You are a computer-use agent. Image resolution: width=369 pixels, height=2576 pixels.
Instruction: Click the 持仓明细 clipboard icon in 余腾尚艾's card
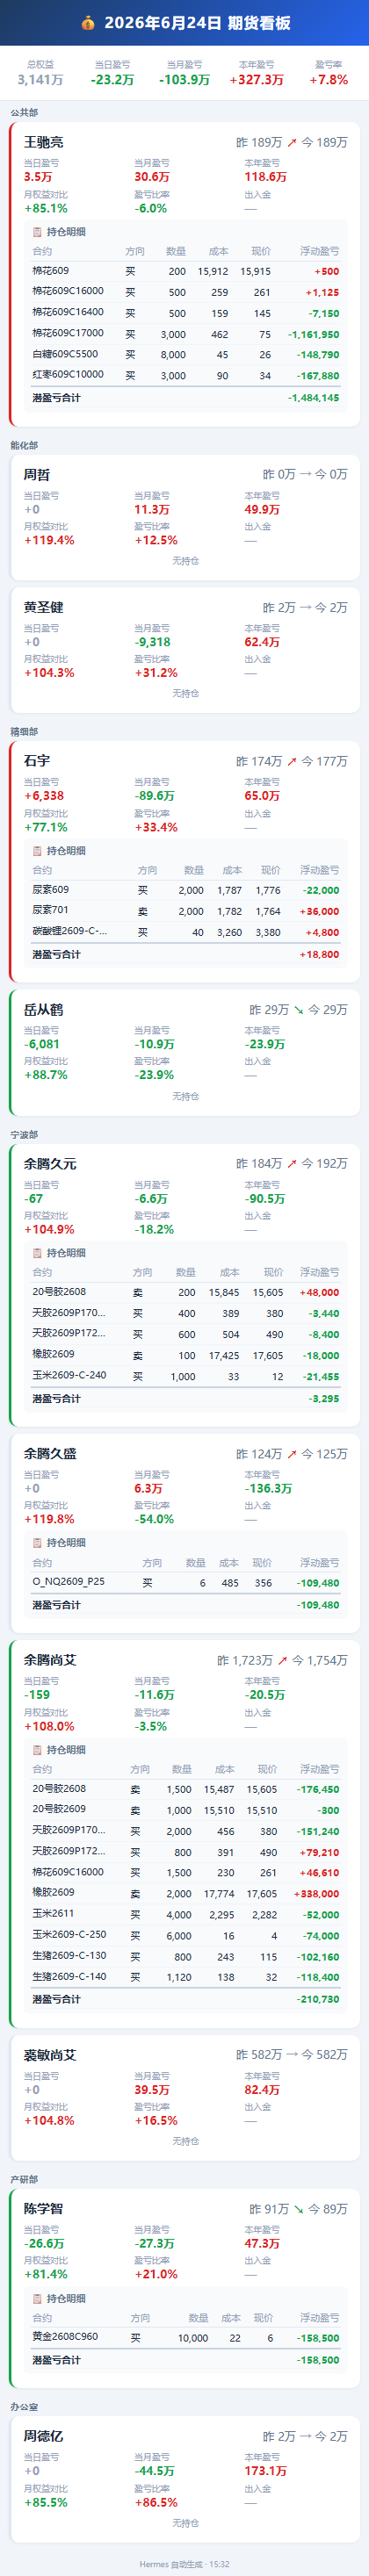pyautogui.click(x=38, y=1750)
